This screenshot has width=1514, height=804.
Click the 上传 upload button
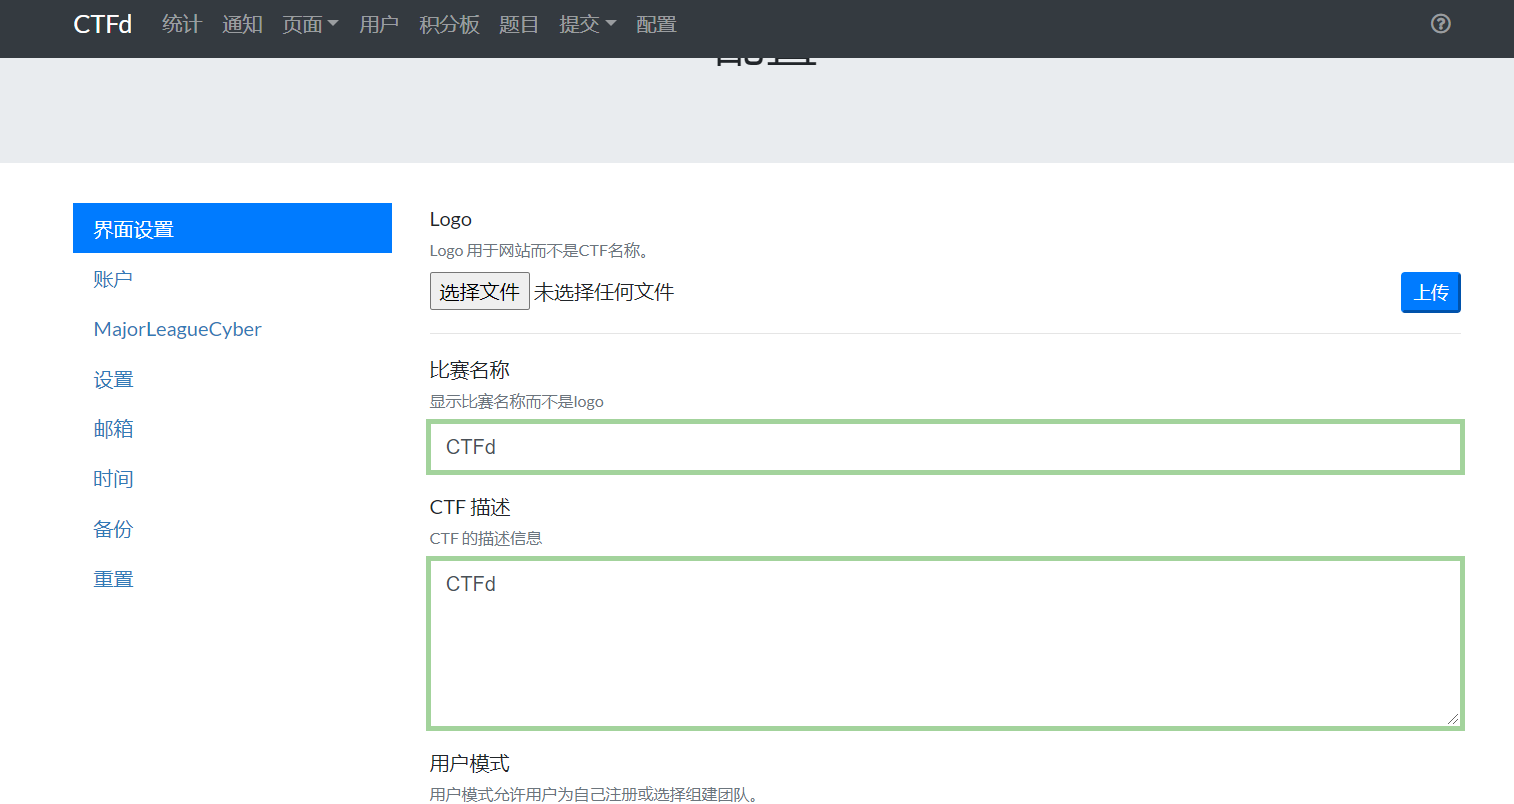(x=1430, y=292)
